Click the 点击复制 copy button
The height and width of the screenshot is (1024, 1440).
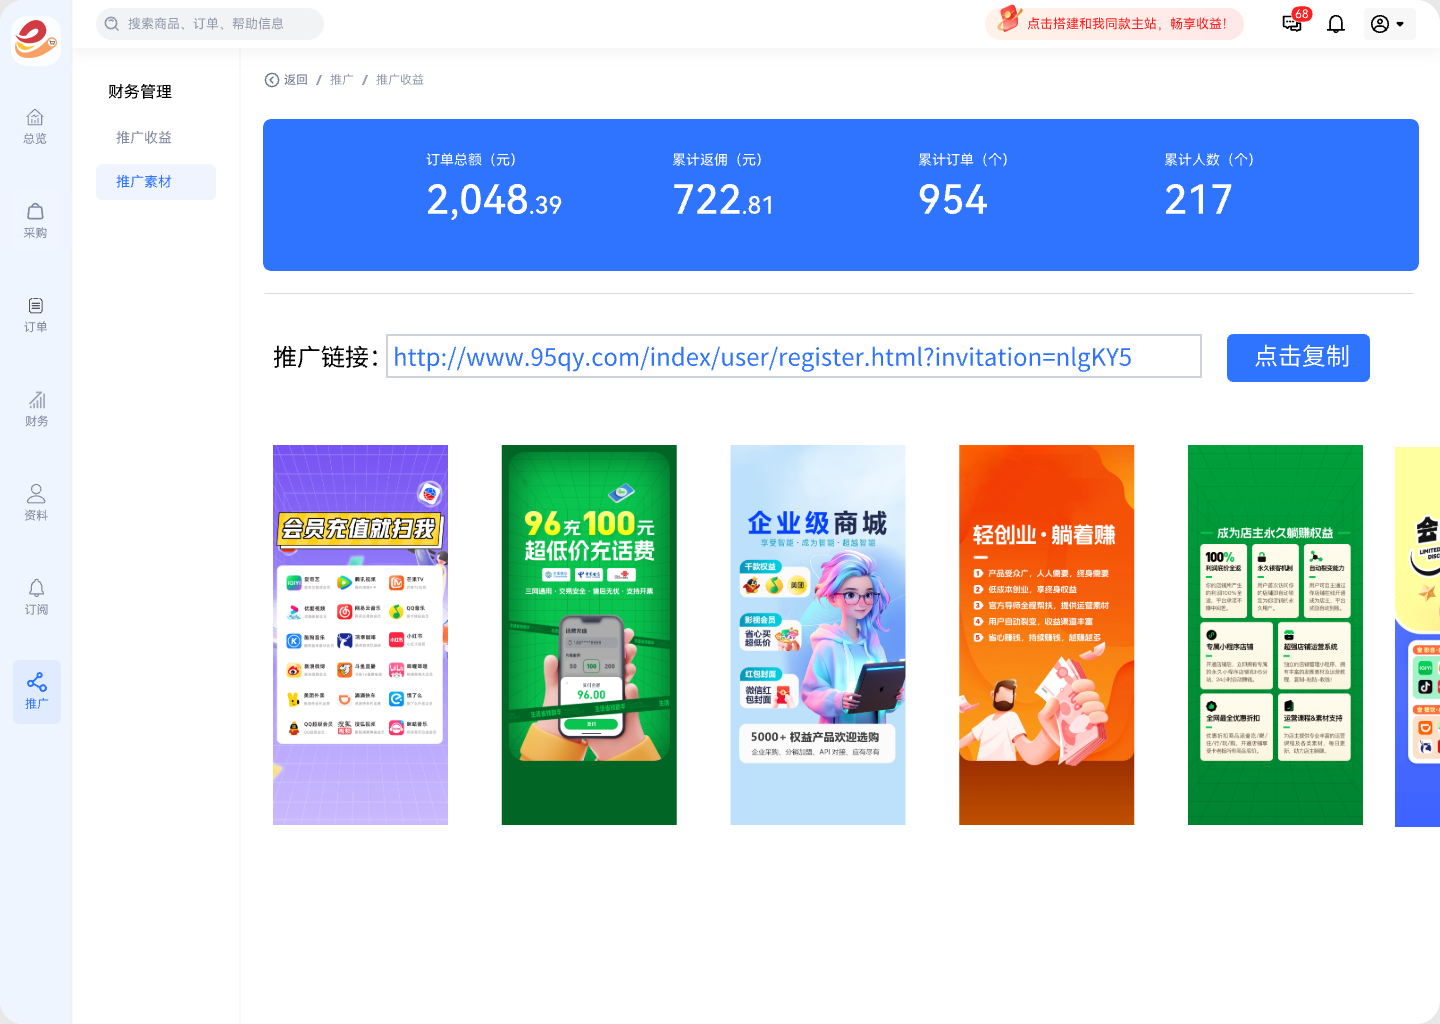point(1297,357)
